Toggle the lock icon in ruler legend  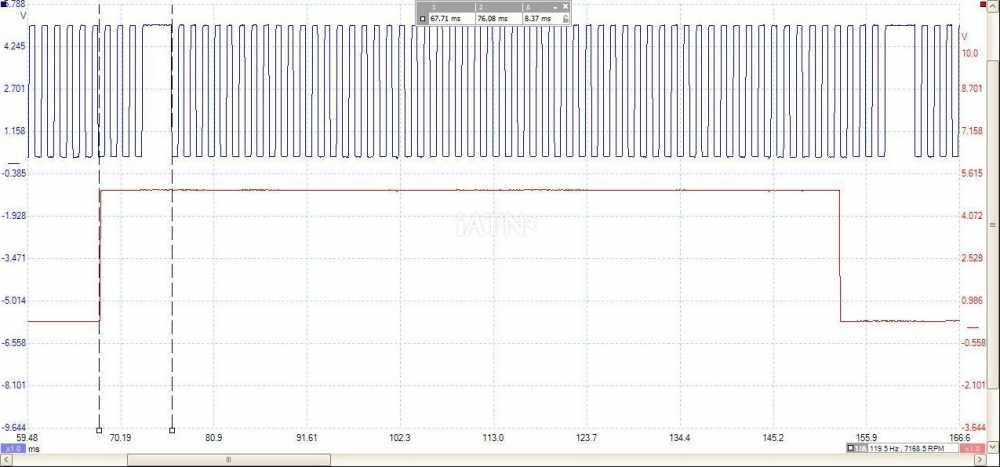pos(566,18)
